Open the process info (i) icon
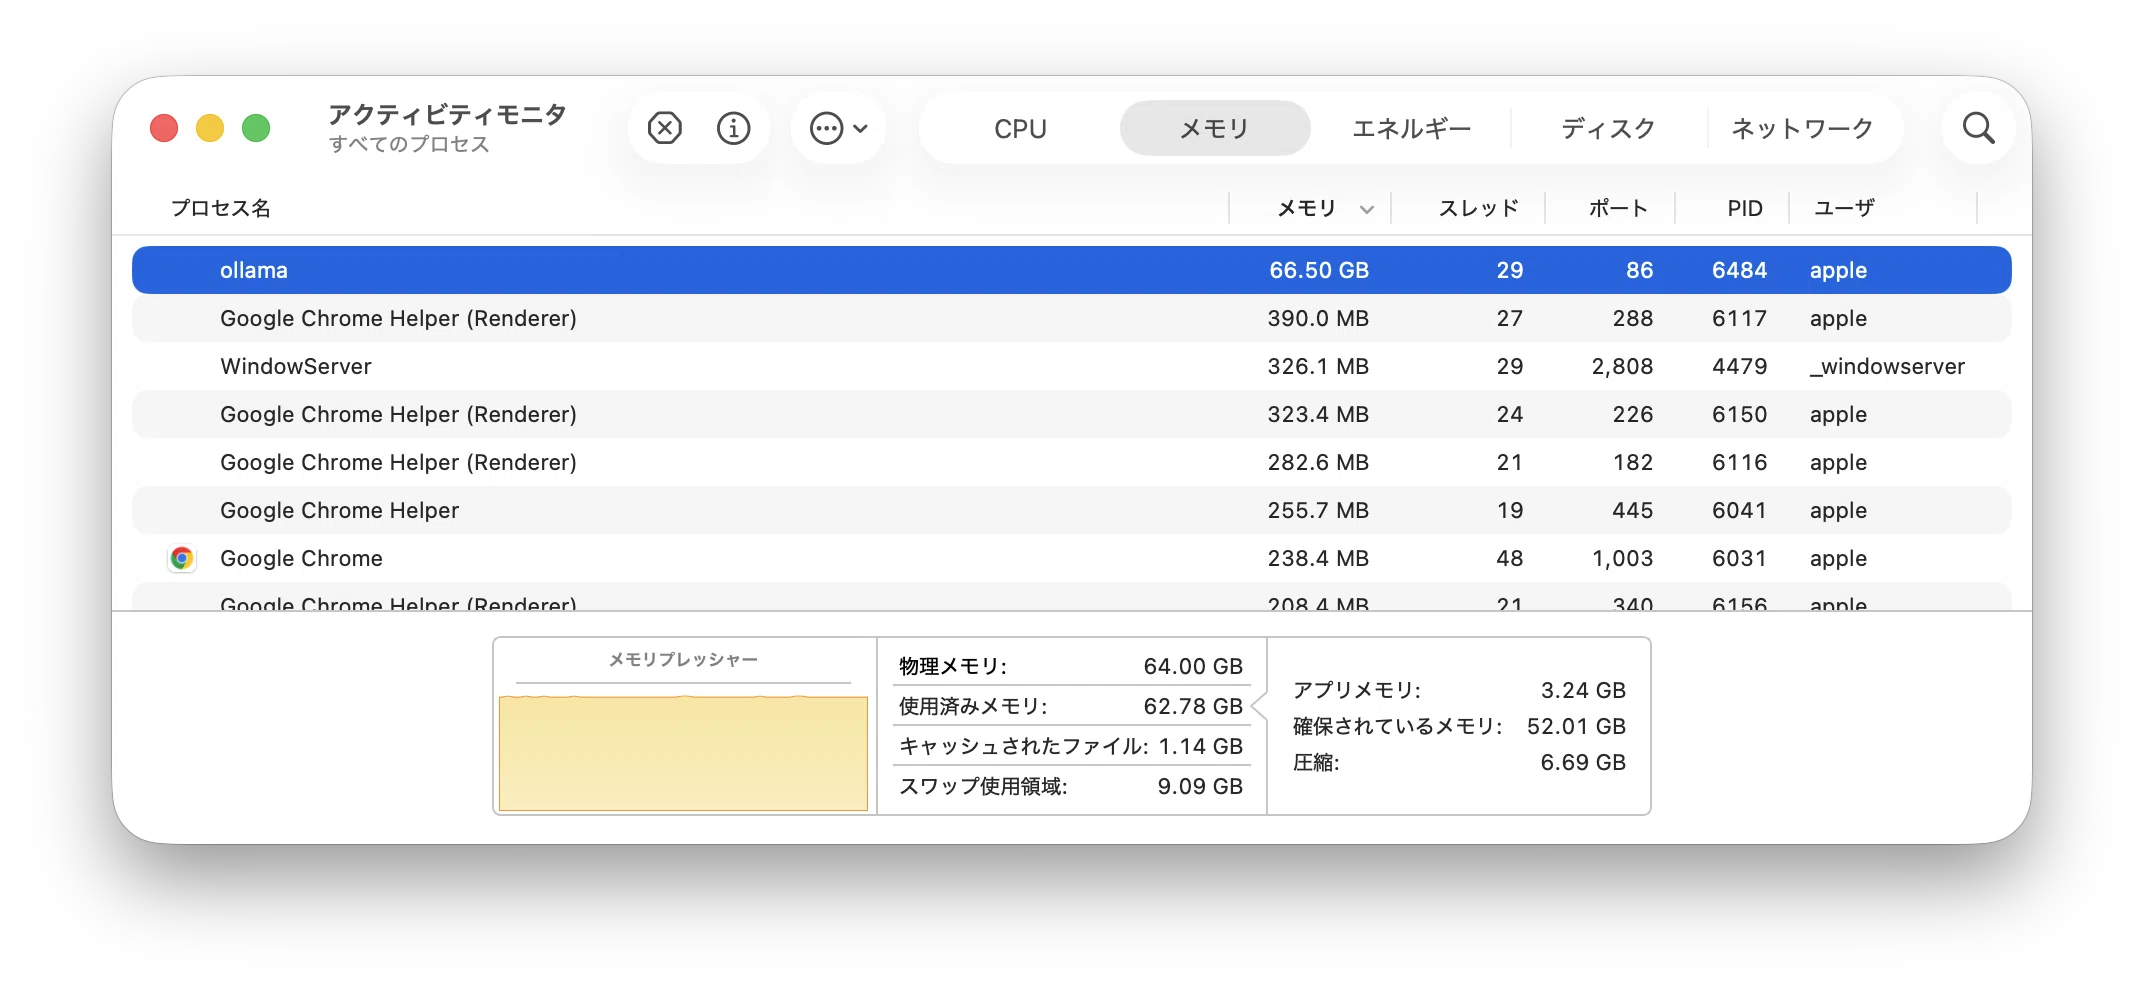Image resolution: width=2144 pixels, height=992 pixels. click(733, 128)
